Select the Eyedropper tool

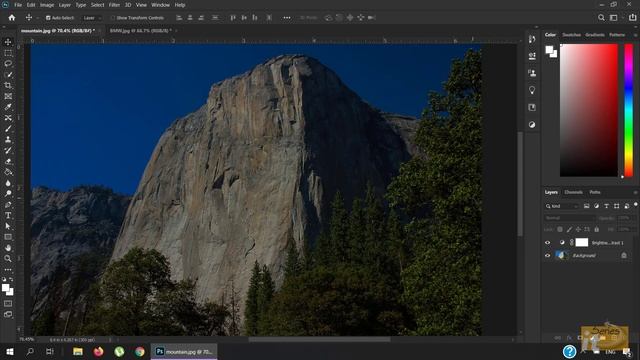8,107
